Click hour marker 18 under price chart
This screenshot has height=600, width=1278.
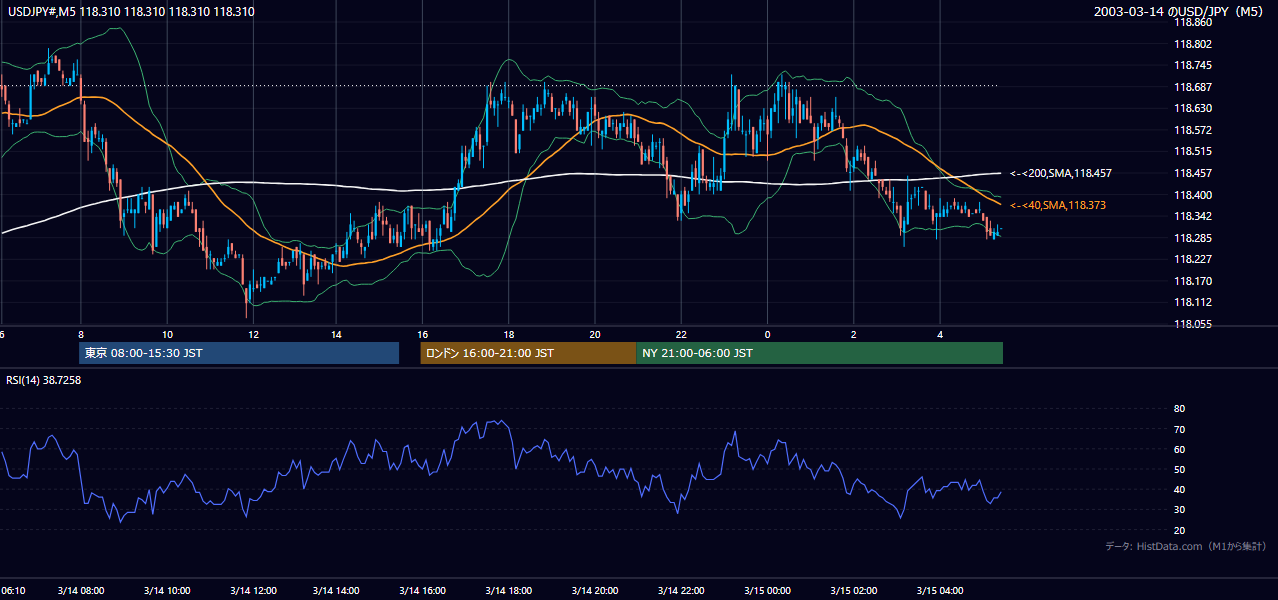(509, 334)
